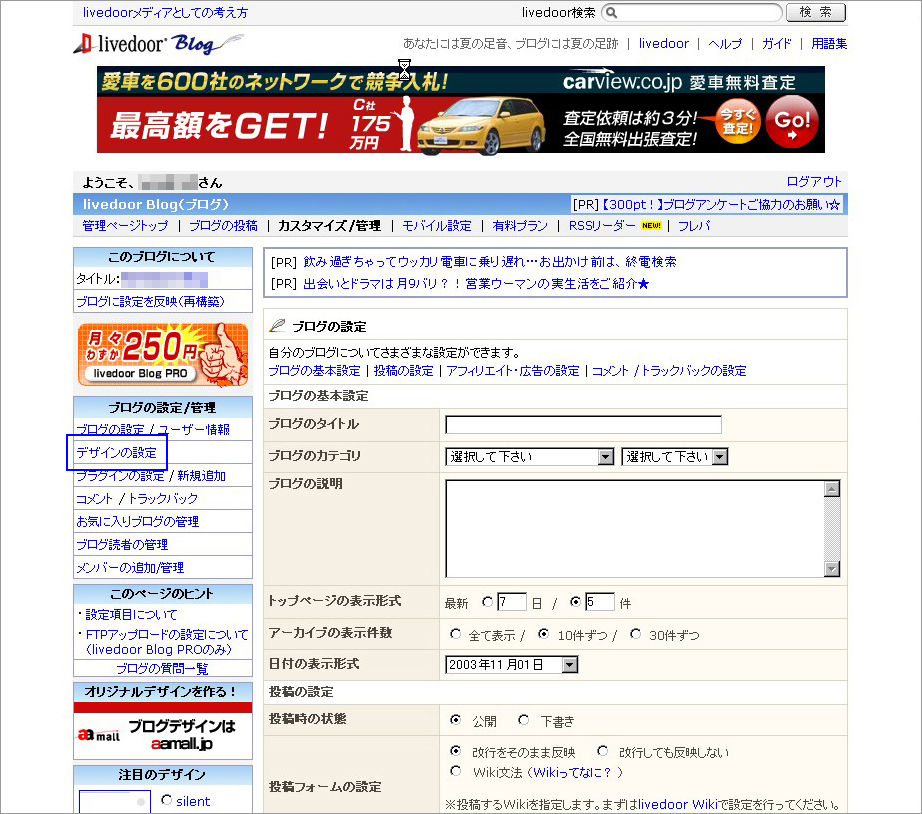Open the second ブログのカテゴリ dropdown

pyautogui.click(x=674, y=457)
